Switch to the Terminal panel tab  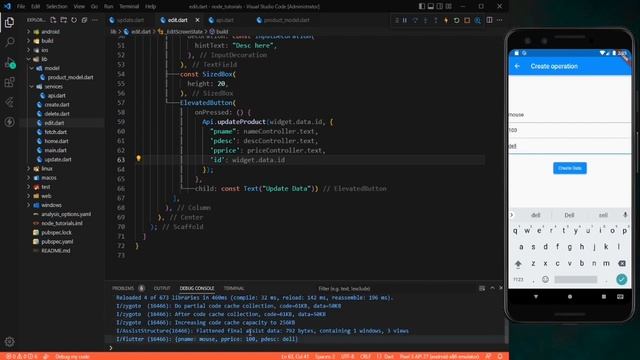pyautogui.click(x=234, y=288)
